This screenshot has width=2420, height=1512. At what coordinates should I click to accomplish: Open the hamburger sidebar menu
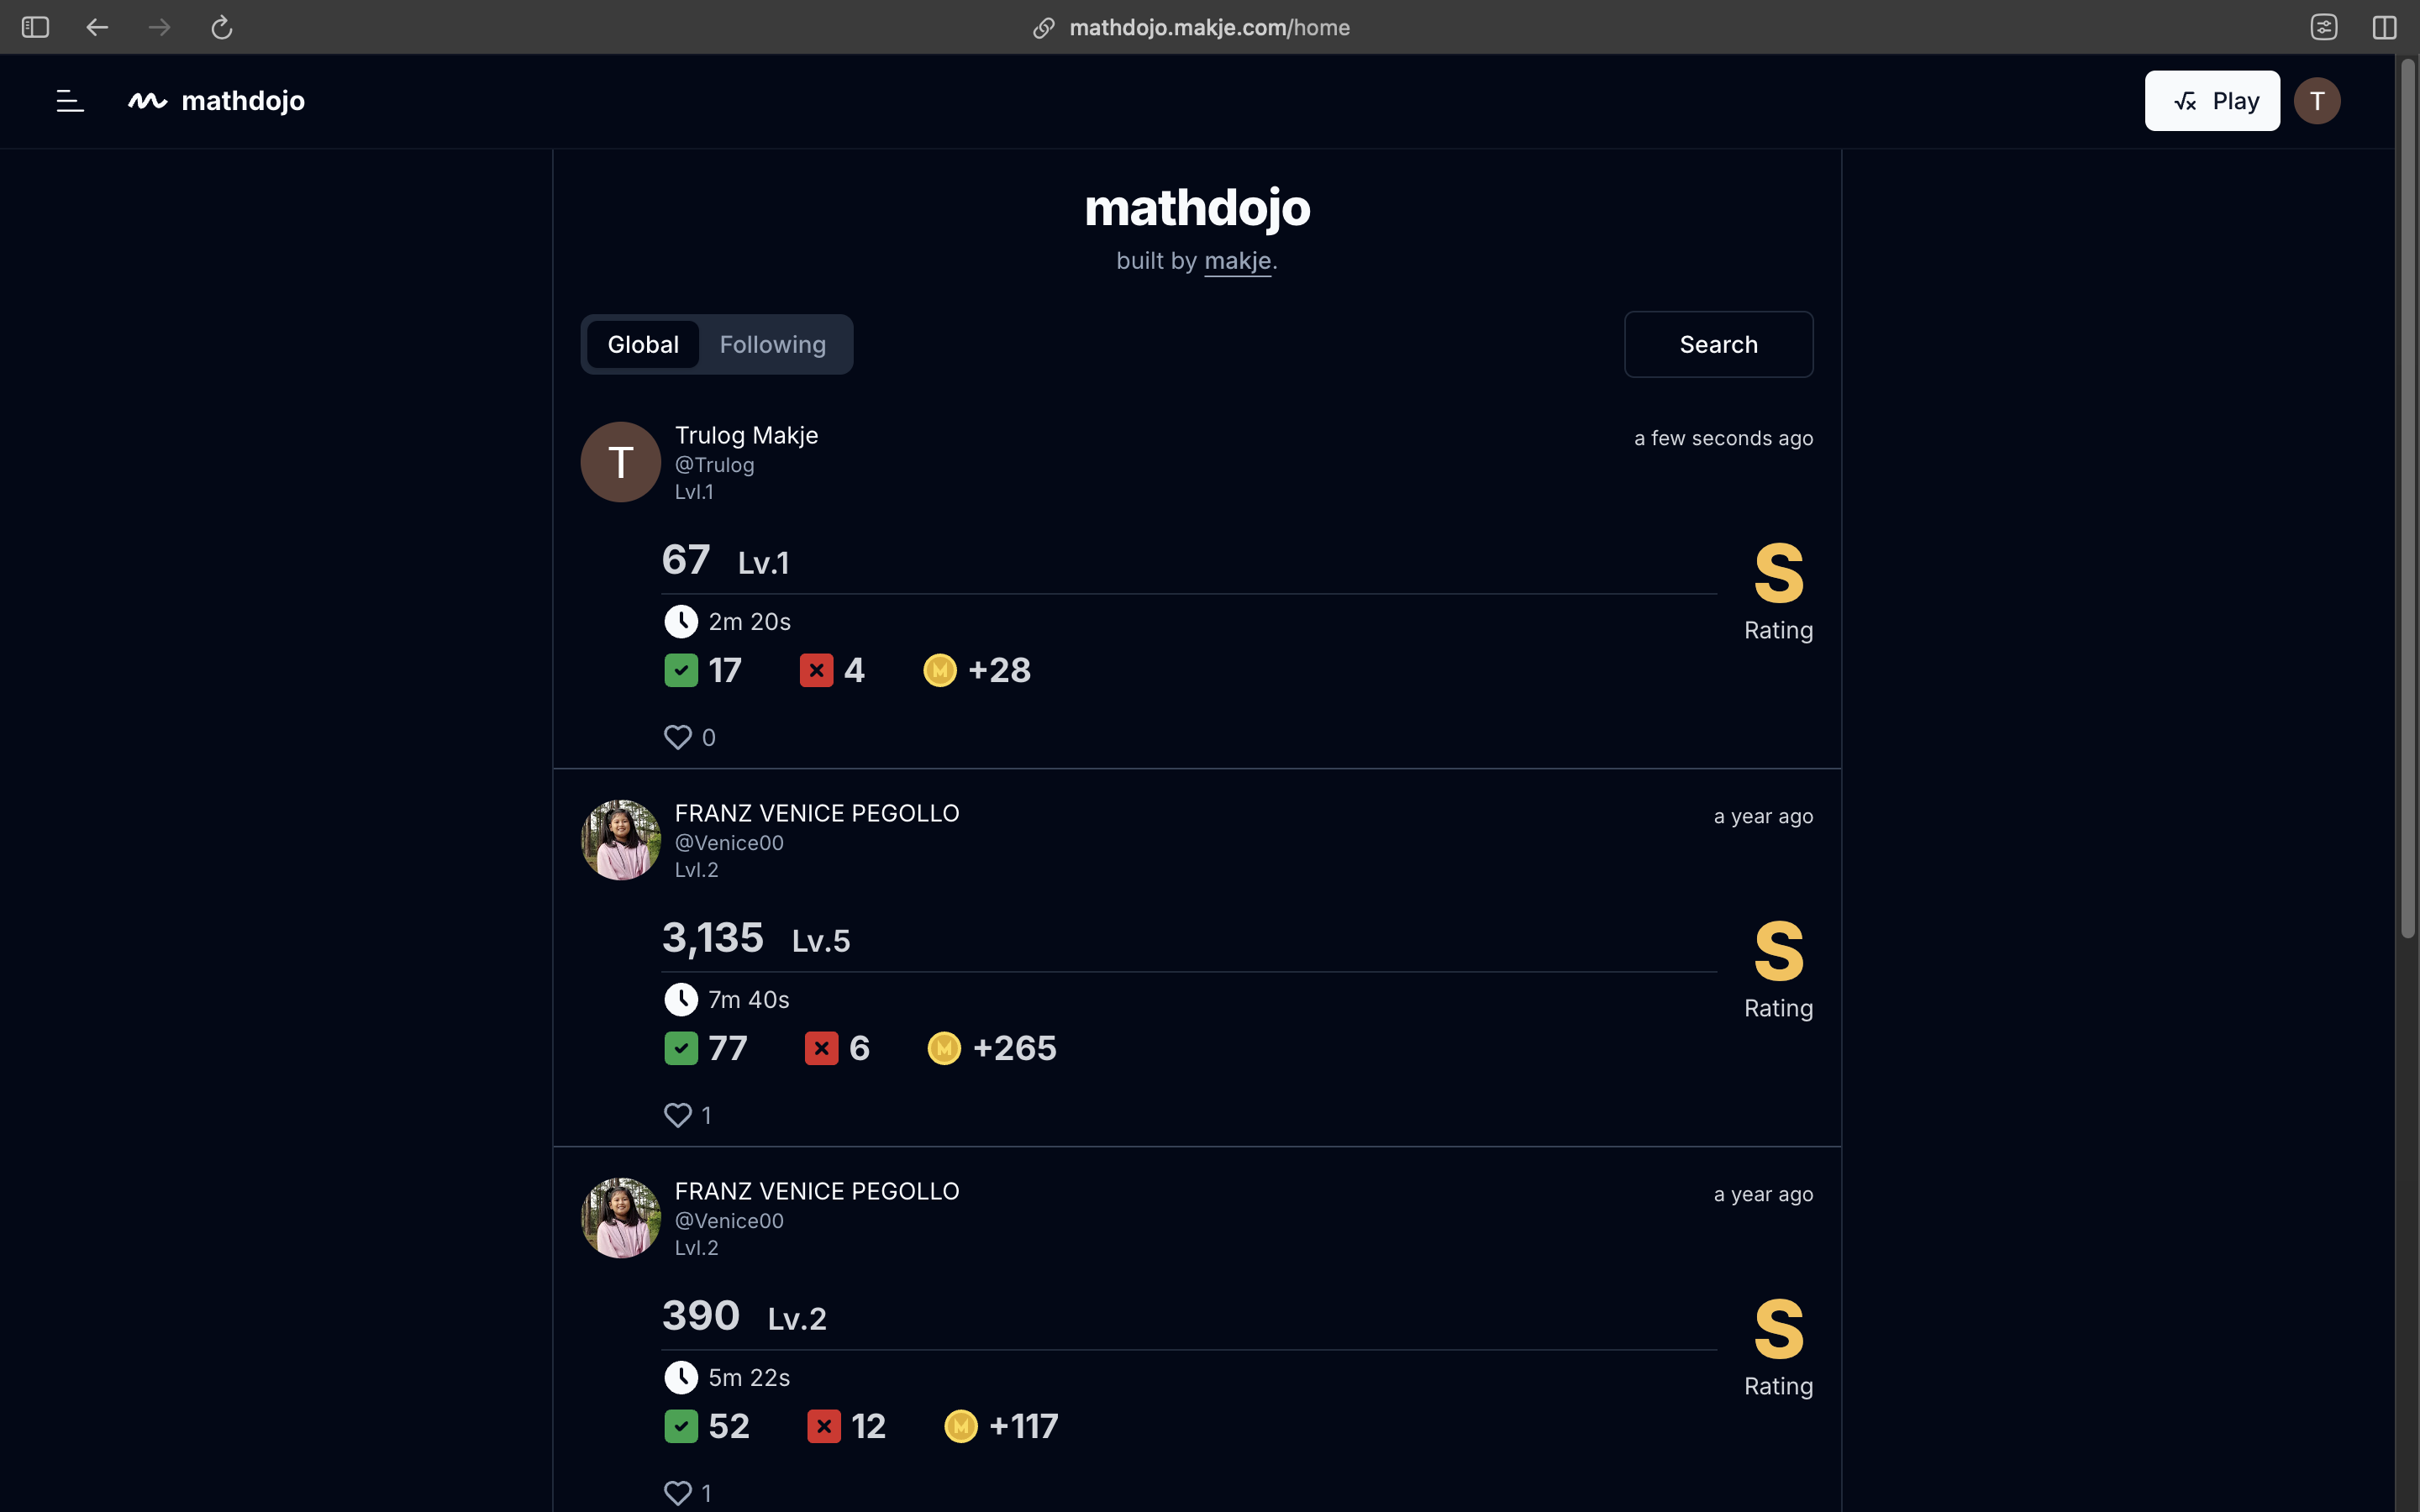coord(70,101)
